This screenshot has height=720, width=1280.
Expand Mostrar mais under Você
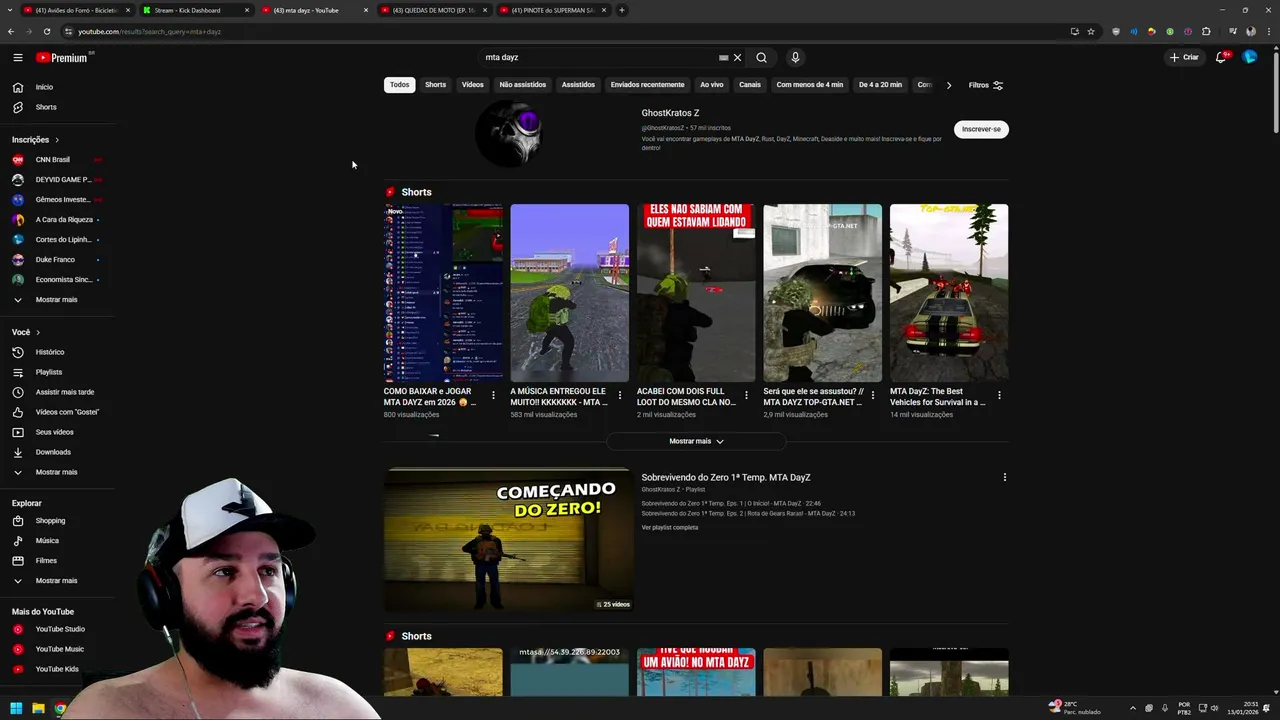coord(58,472)
